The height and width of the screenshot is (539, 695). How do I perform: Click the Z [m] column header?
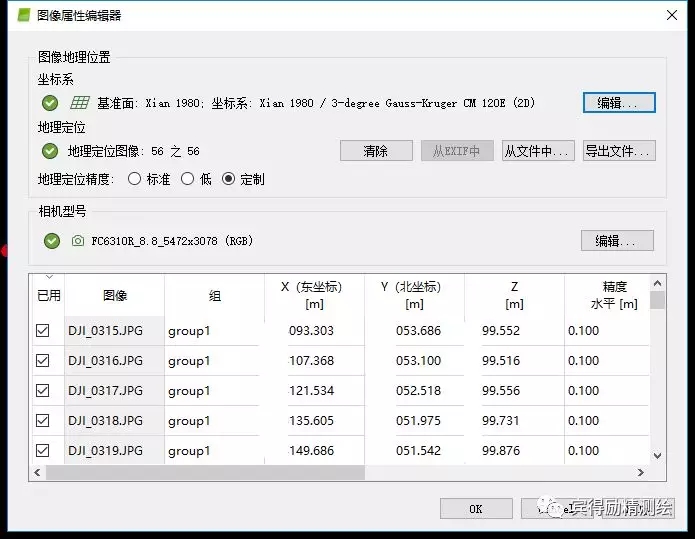click(514, 295)
